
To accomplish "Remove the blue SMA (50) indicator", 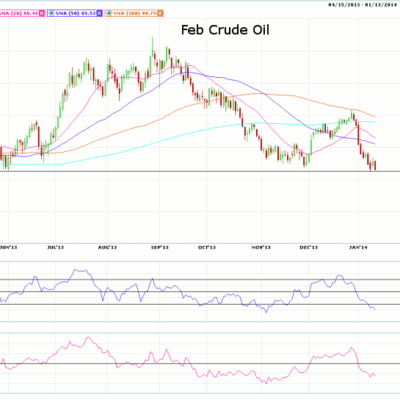I will (x=100, y=13).
